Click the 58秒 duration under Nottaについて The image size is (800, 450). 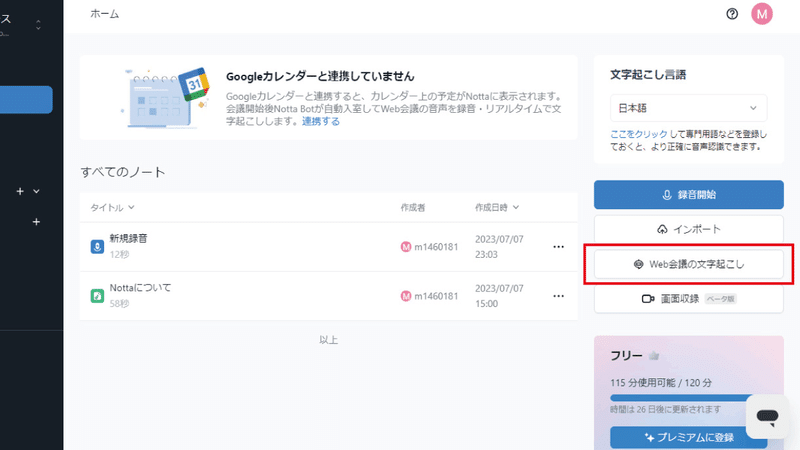point(119,304)
